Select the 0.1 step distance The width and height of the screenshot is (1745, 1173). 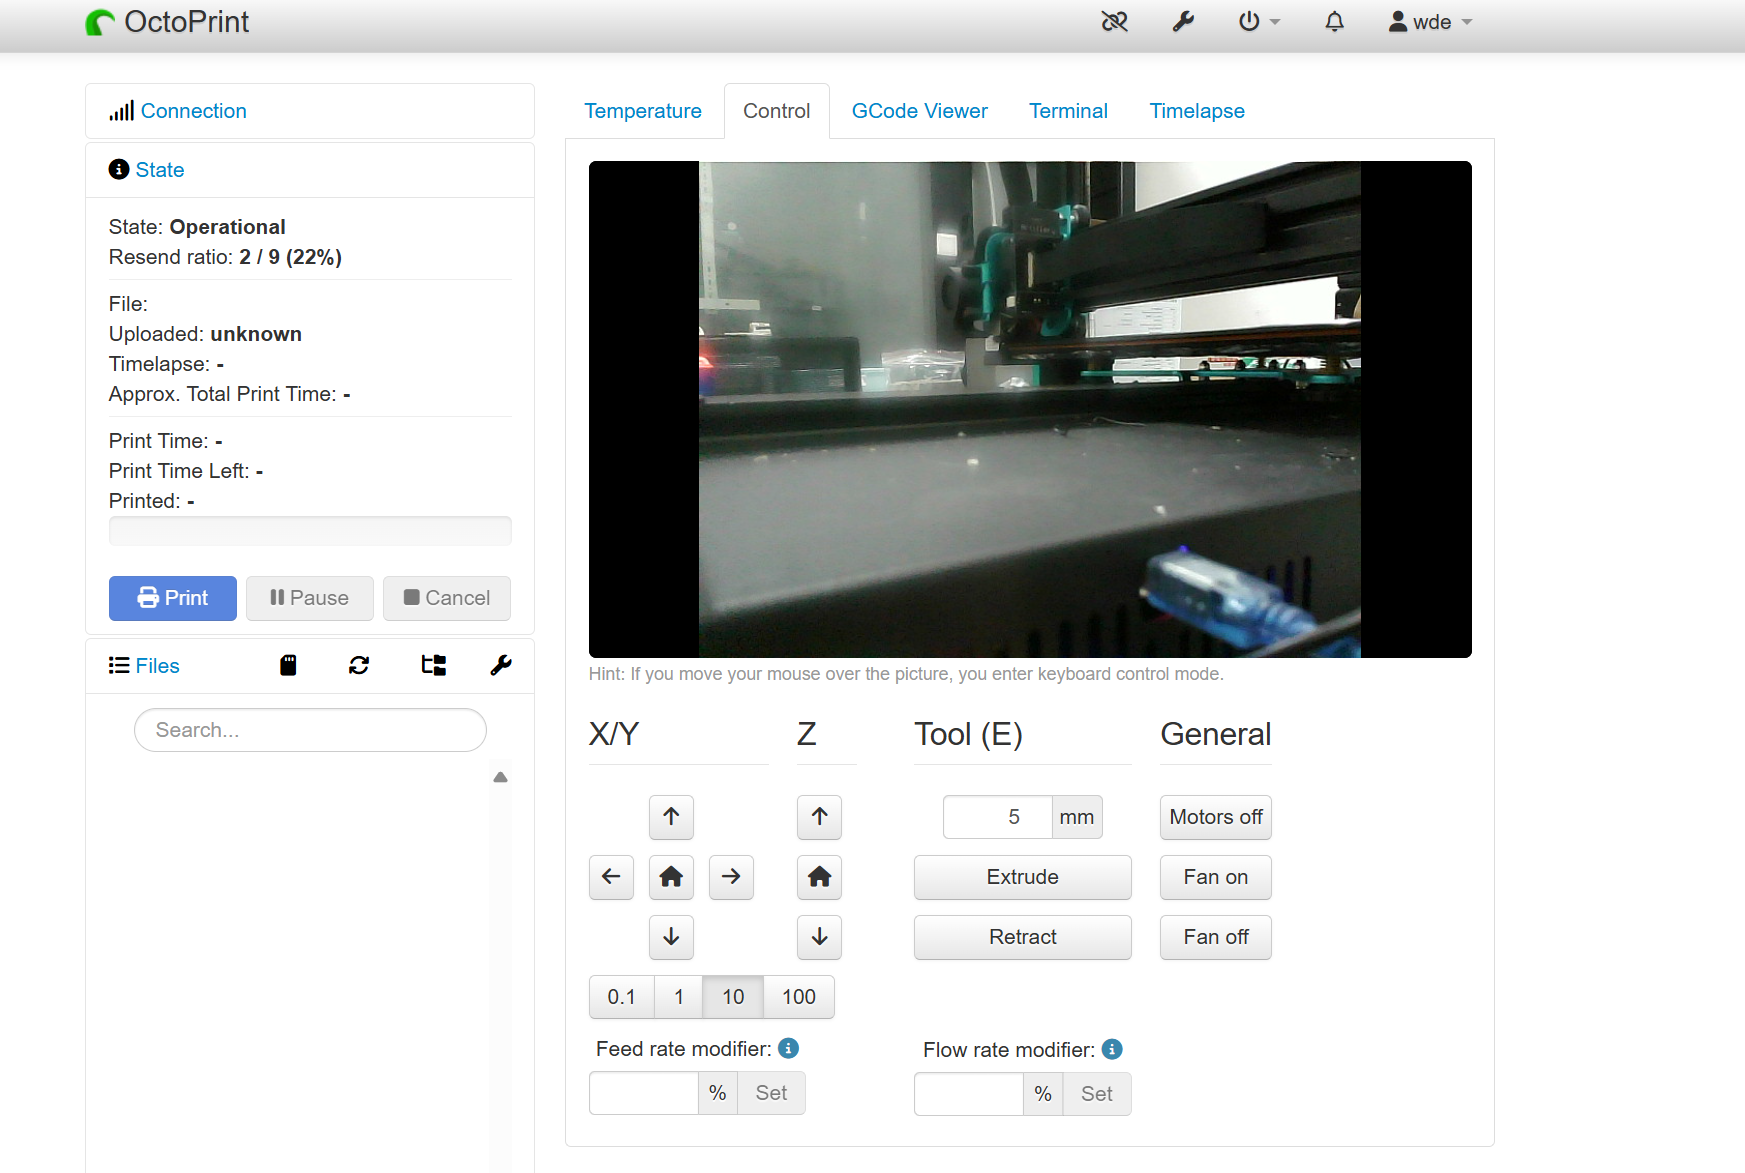[621, 997]
